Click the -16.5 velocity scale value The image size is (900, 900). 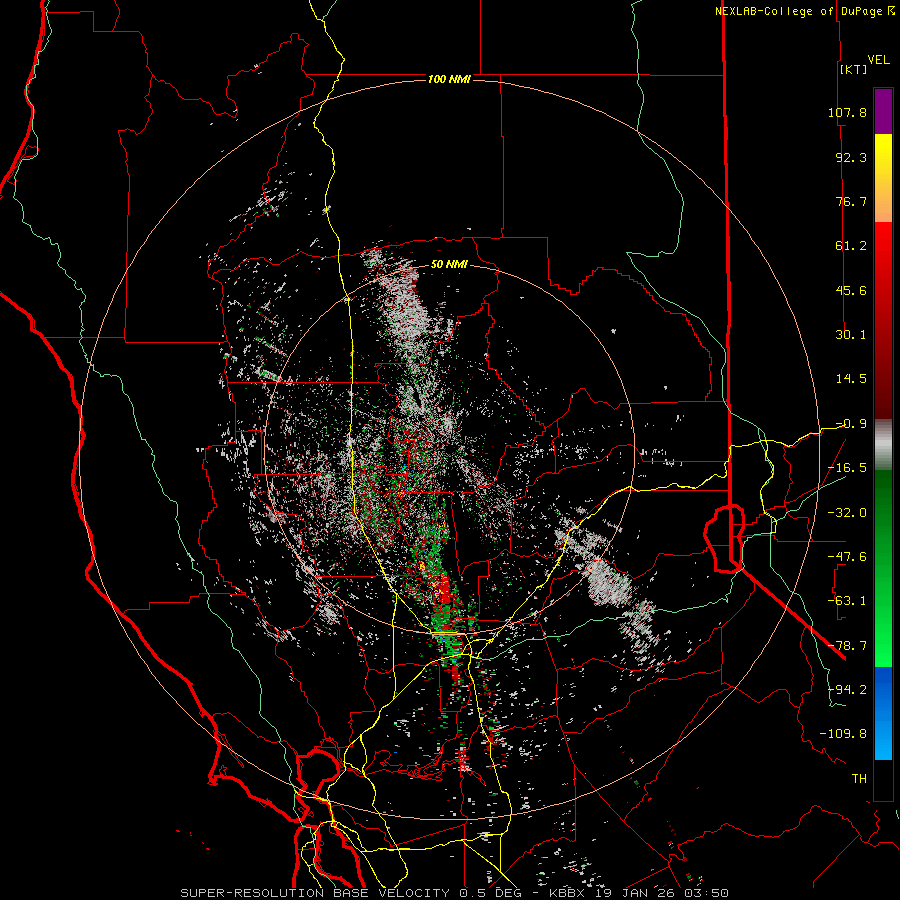(x=847, y=468)
